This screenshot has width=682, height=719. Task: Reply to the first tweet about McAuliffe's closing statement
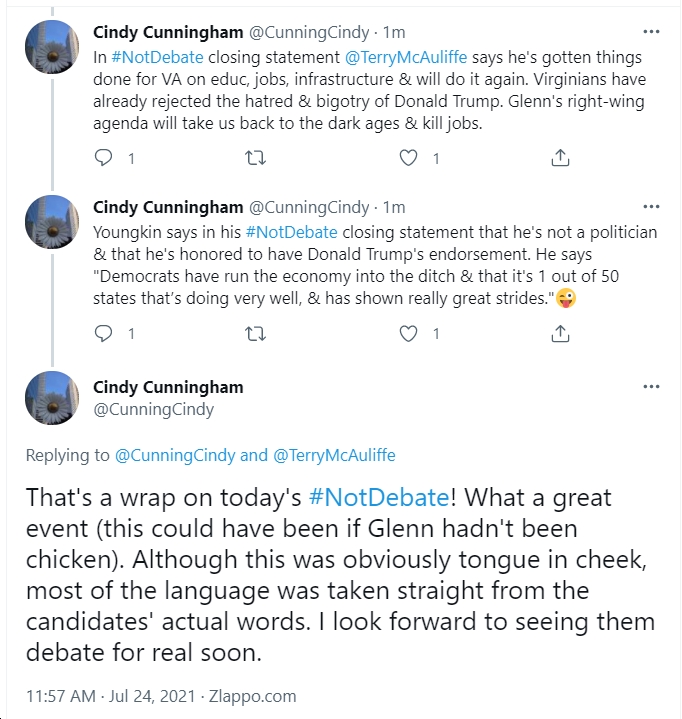(x=103, y=158)
